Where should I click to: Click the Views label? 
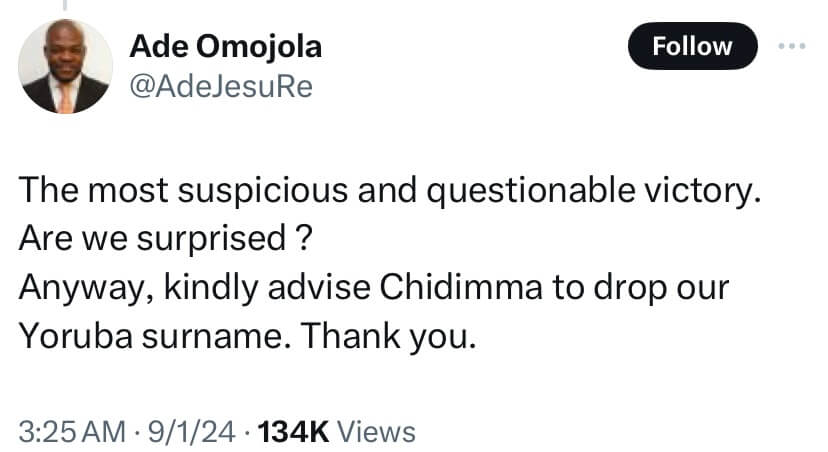[376, 431]
